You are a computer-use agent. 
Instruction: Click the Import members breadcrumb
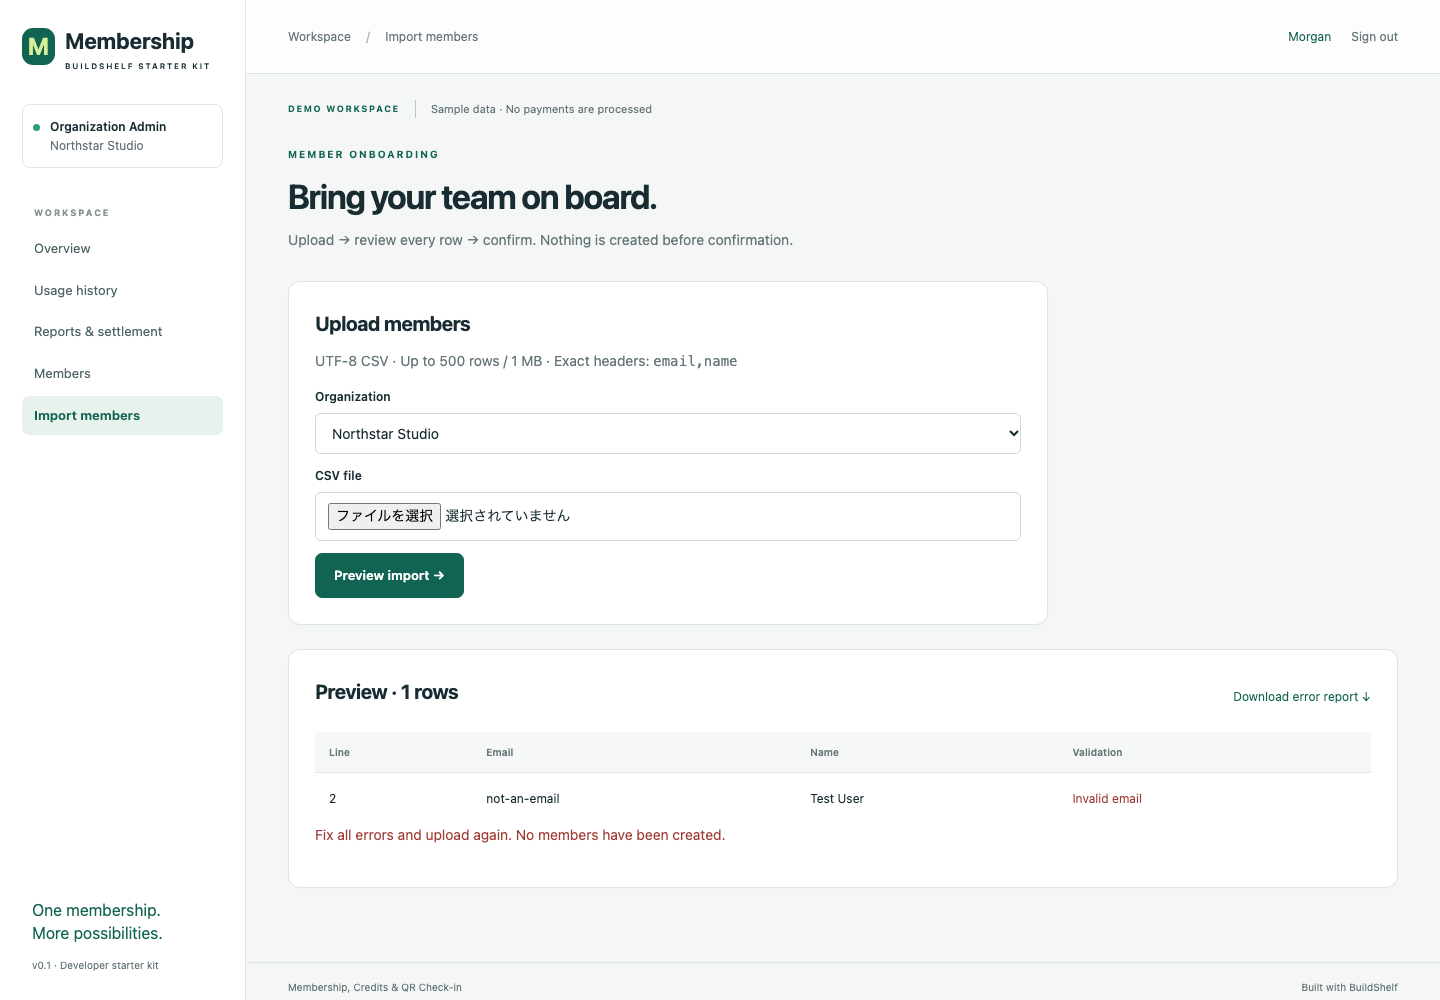click(431, 37)
